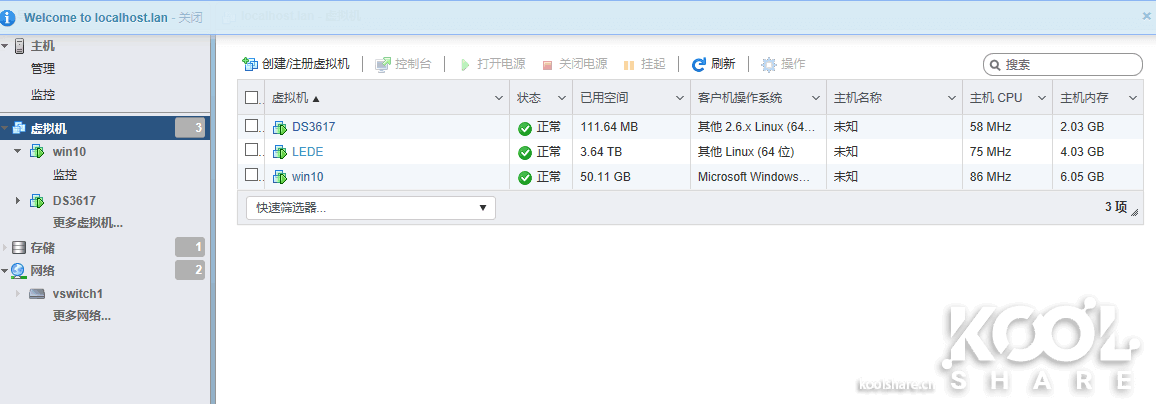
Task: Click into the search (搜索) field
Action: point(1070,64)
